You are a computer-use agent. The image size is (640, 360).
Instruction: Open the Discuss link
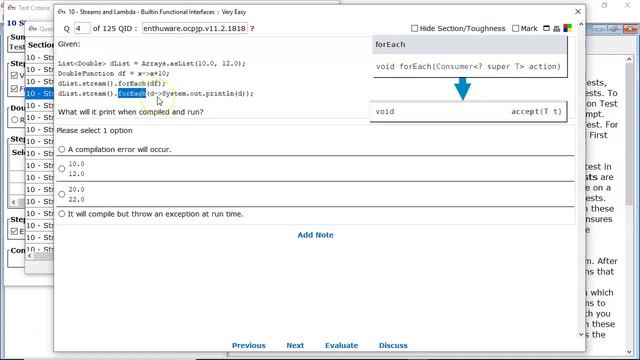[x=393, y=345]
